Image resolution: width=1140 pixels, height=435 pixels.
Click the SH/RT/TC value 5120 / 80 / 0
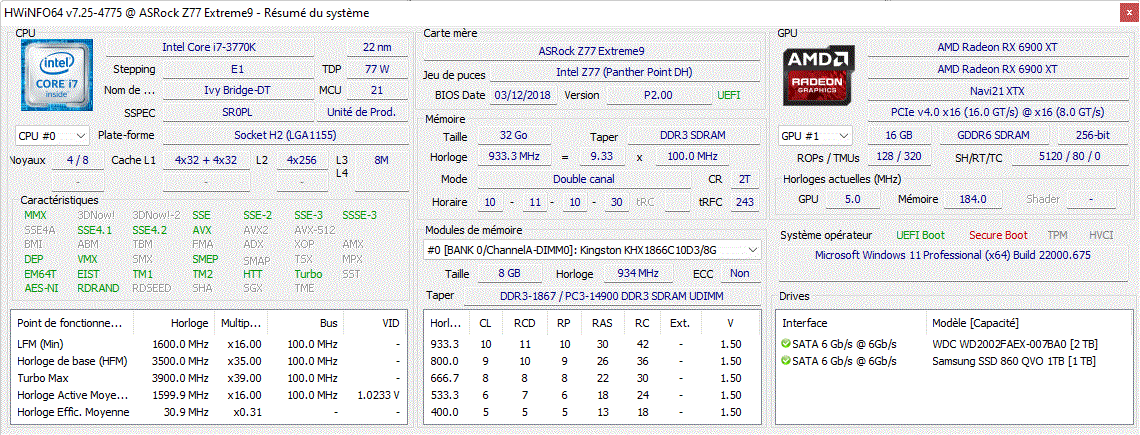click(1069, 157)
